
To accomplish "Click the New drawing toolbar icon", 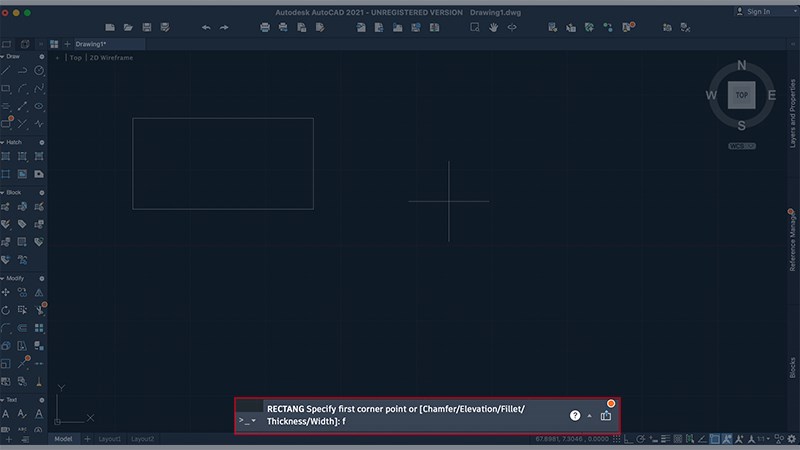I will click(x=110, y=27).
